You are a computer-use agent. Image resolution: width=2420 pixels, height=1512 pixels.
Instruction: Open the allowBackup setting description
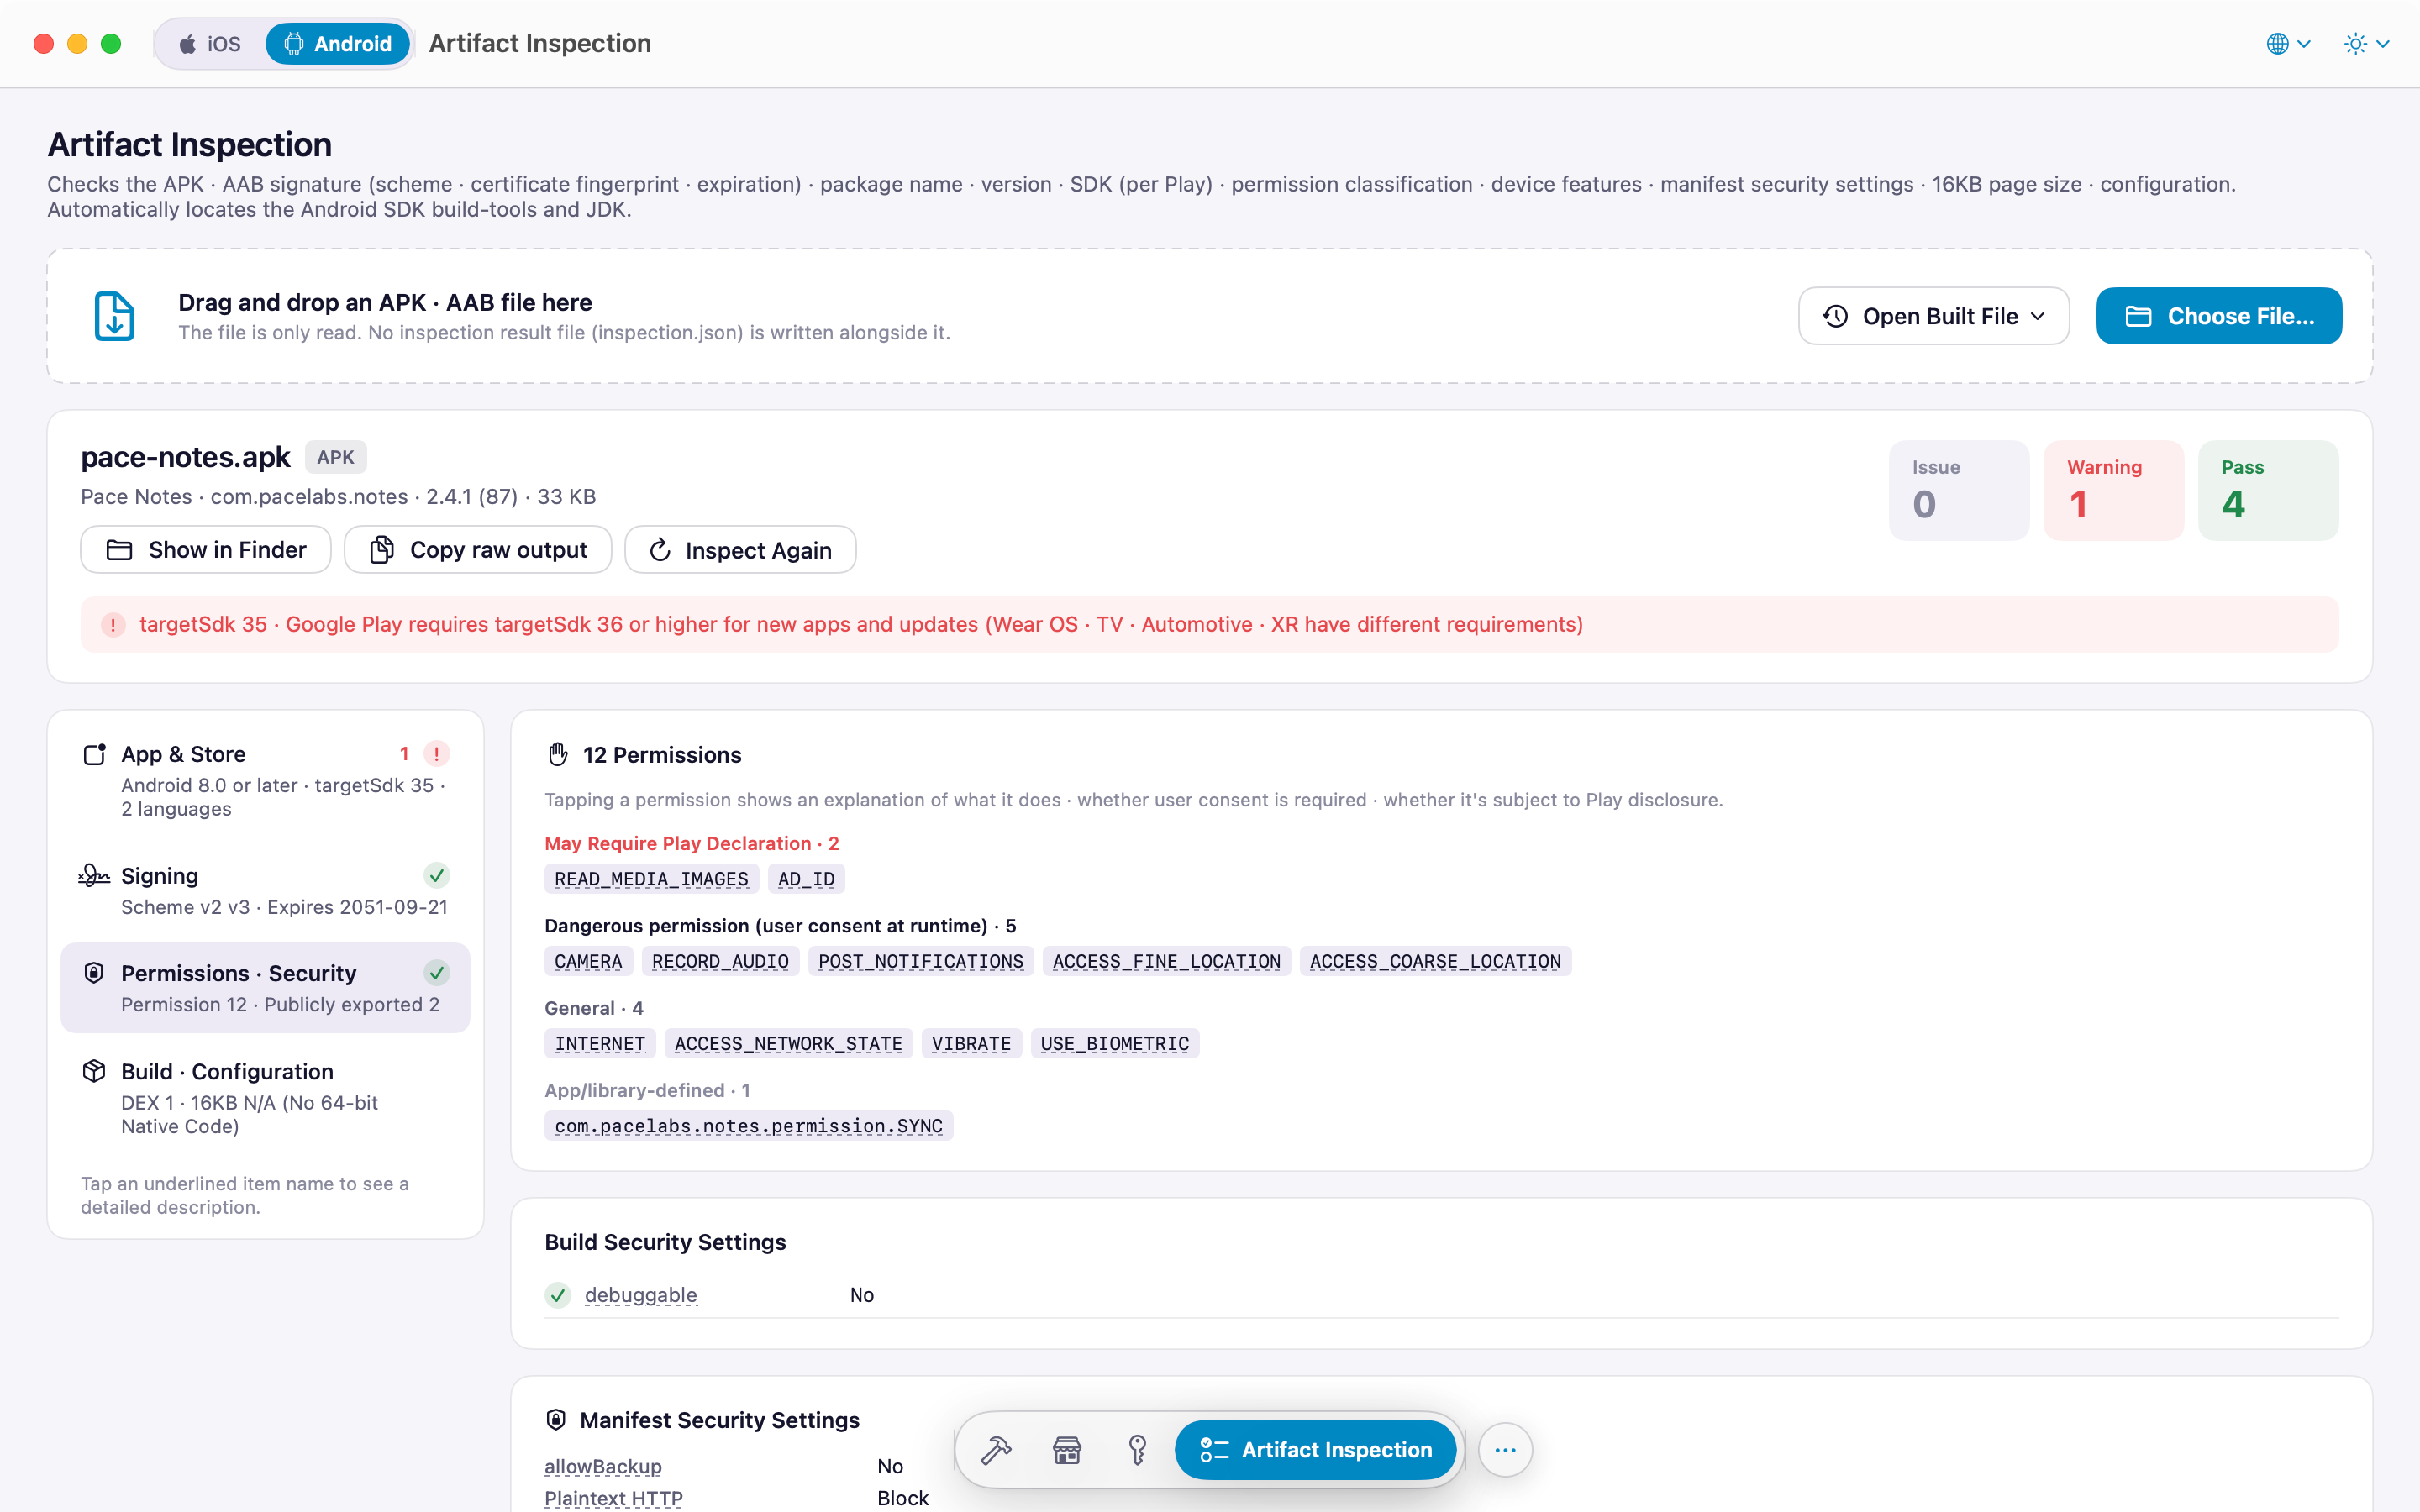coord(603,1466)
